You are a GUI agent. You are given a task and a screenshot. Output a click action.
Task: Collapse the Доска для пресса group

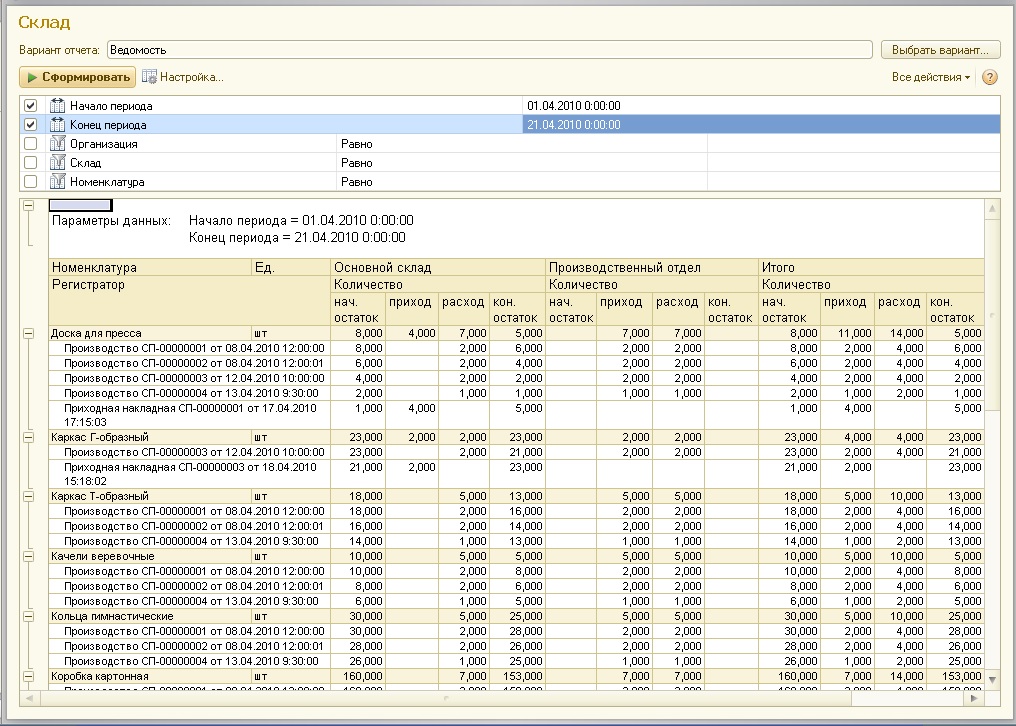(x=28, y=332)
